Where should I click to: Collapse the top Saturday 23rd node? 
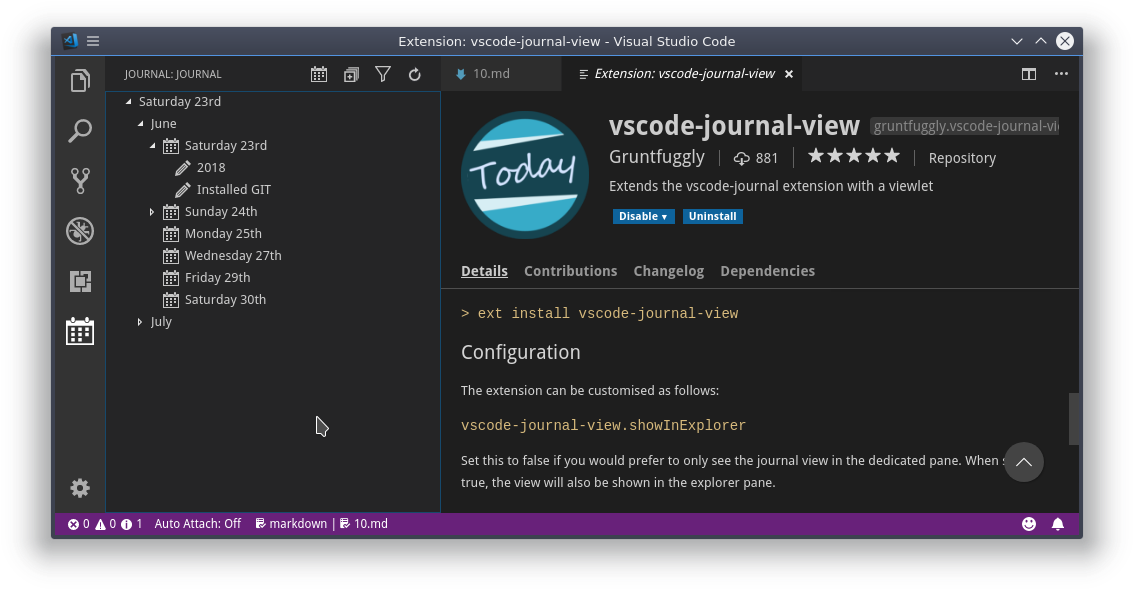129,101
